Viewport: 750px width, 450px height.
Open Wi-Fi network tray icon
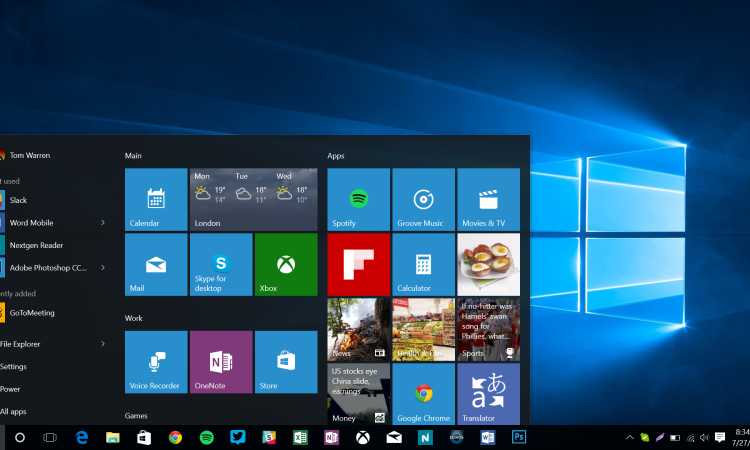click(x=690, y=437)
